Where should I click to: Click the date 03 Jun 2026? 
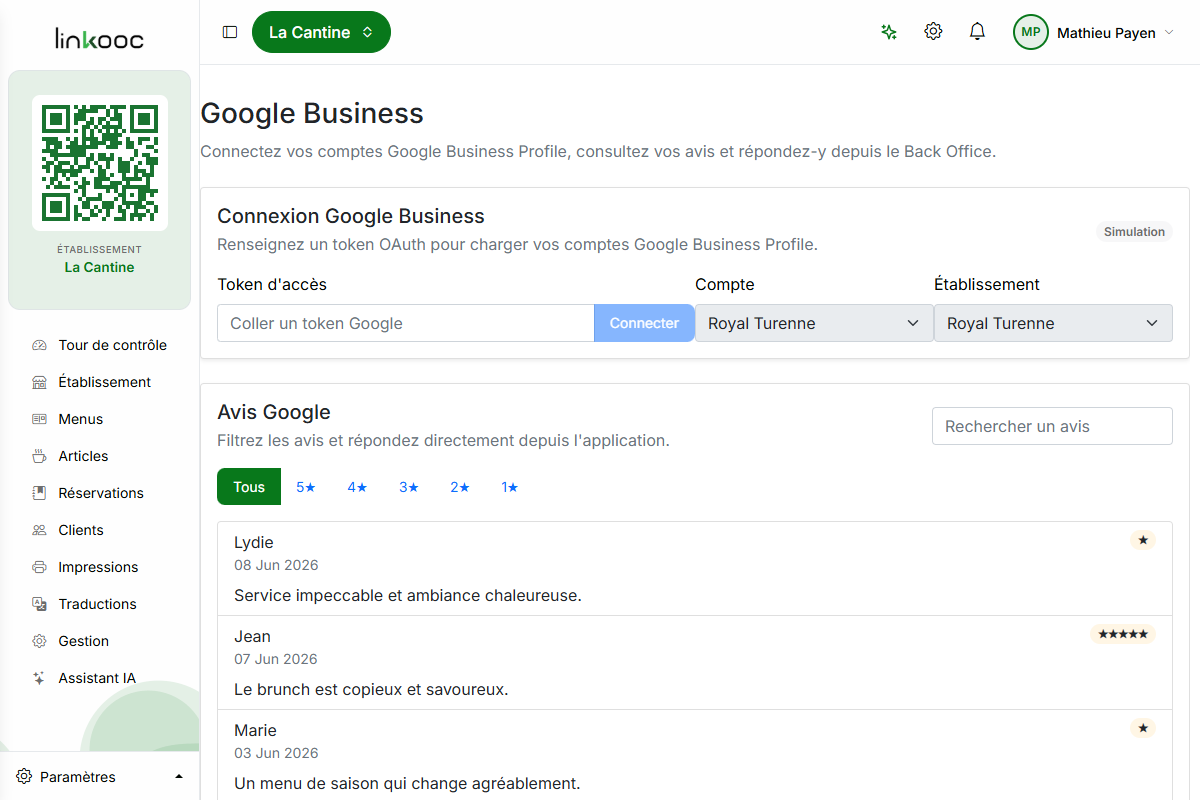276,753
